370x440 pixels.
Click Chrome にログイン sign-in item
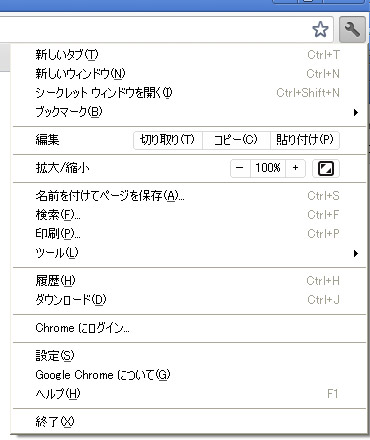pyautogui.click(x=189, y=328)
